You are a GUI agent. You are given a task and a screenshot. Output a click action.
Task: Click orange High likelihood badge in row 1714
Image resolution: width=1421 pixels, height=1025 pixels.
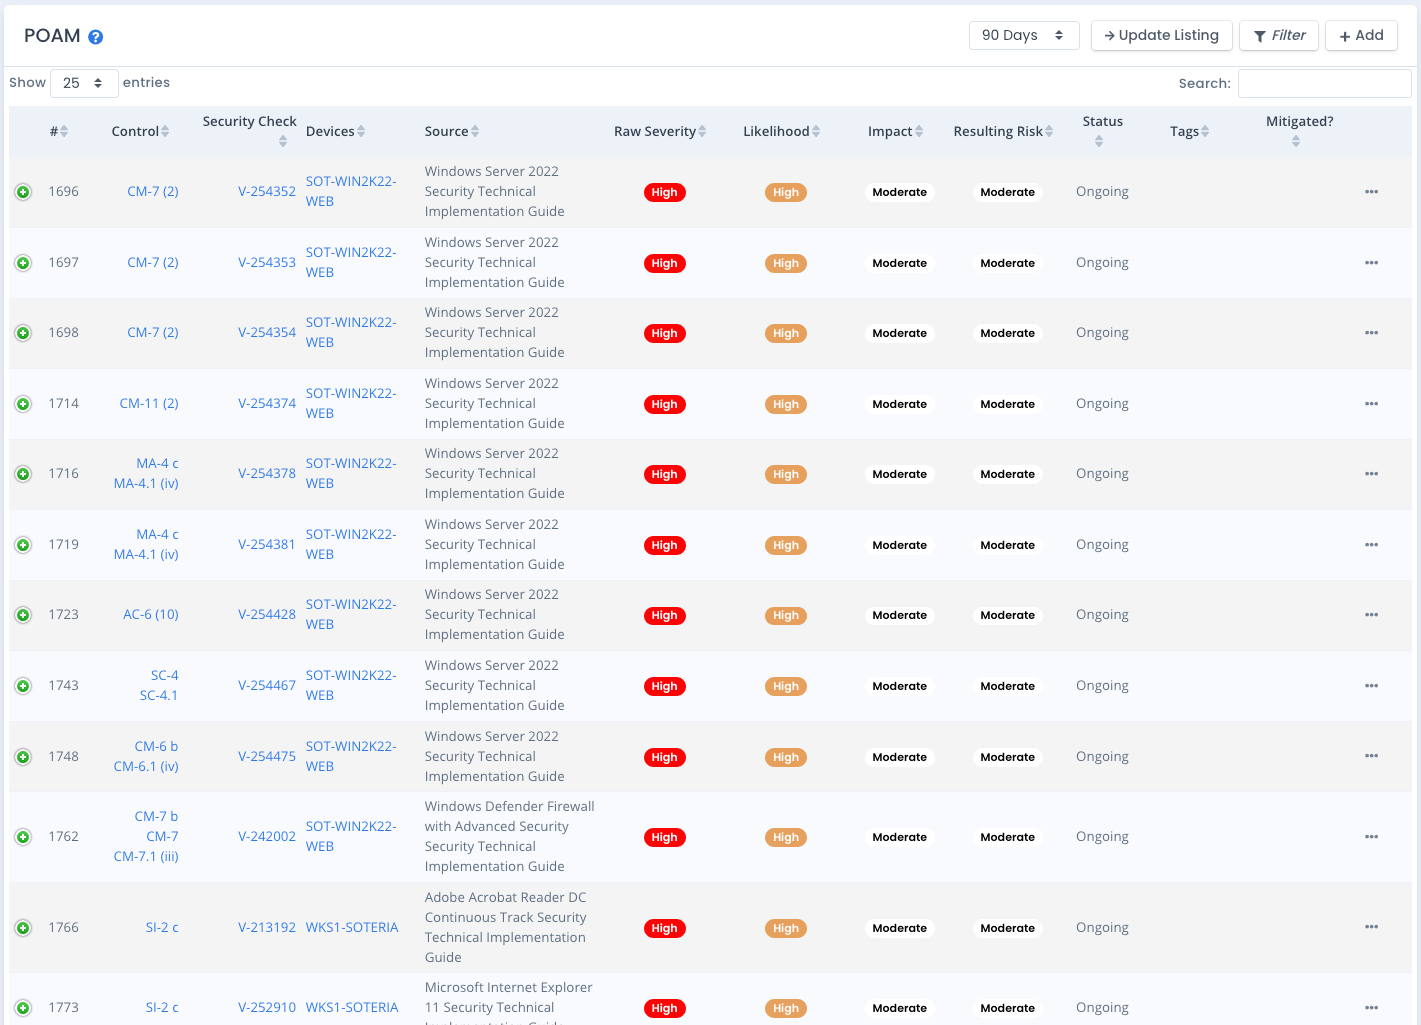pos(786,405)
